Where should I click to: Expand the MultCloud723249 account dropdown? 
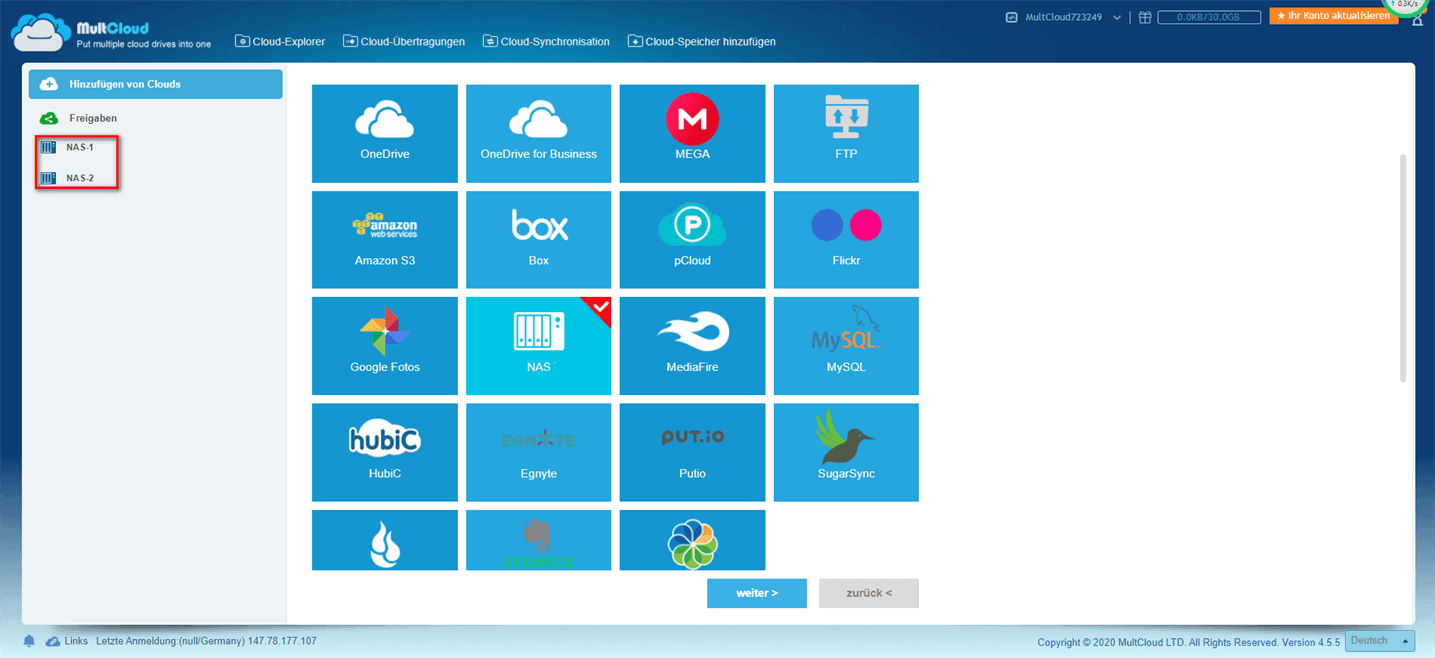[x=1064, y=17]
